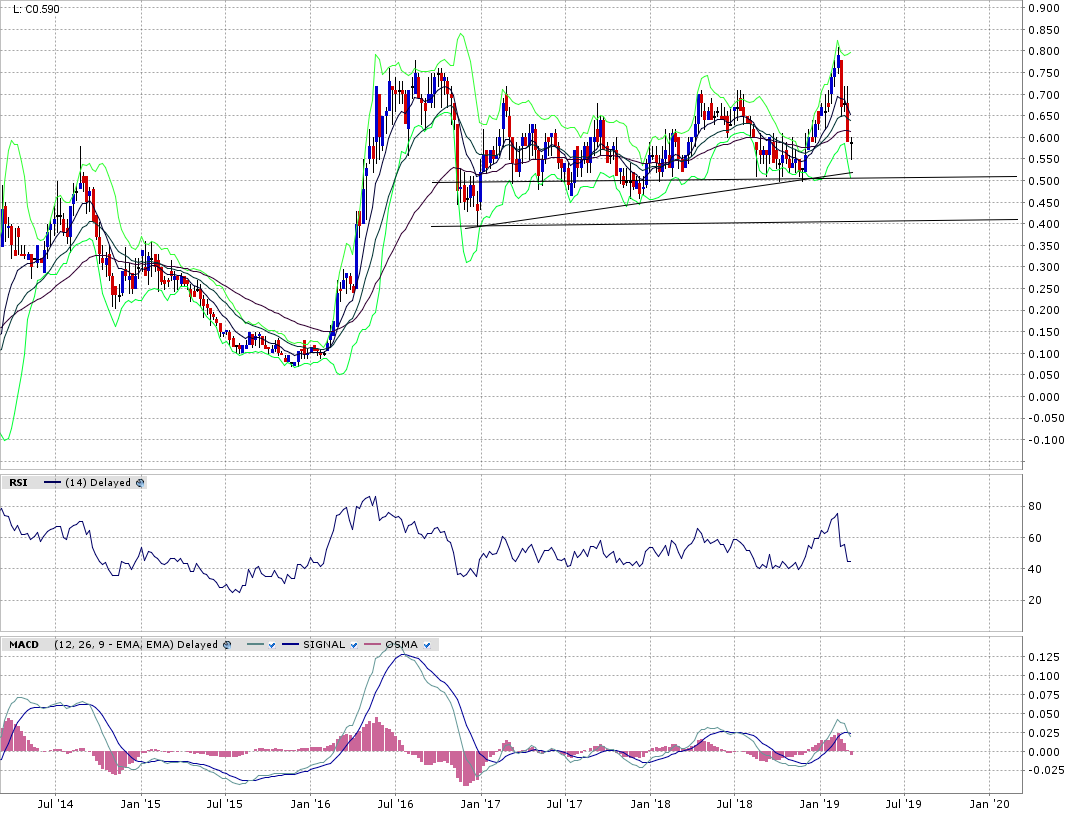Click the OSMA pink legend swatch

click(x=373, y=645)
